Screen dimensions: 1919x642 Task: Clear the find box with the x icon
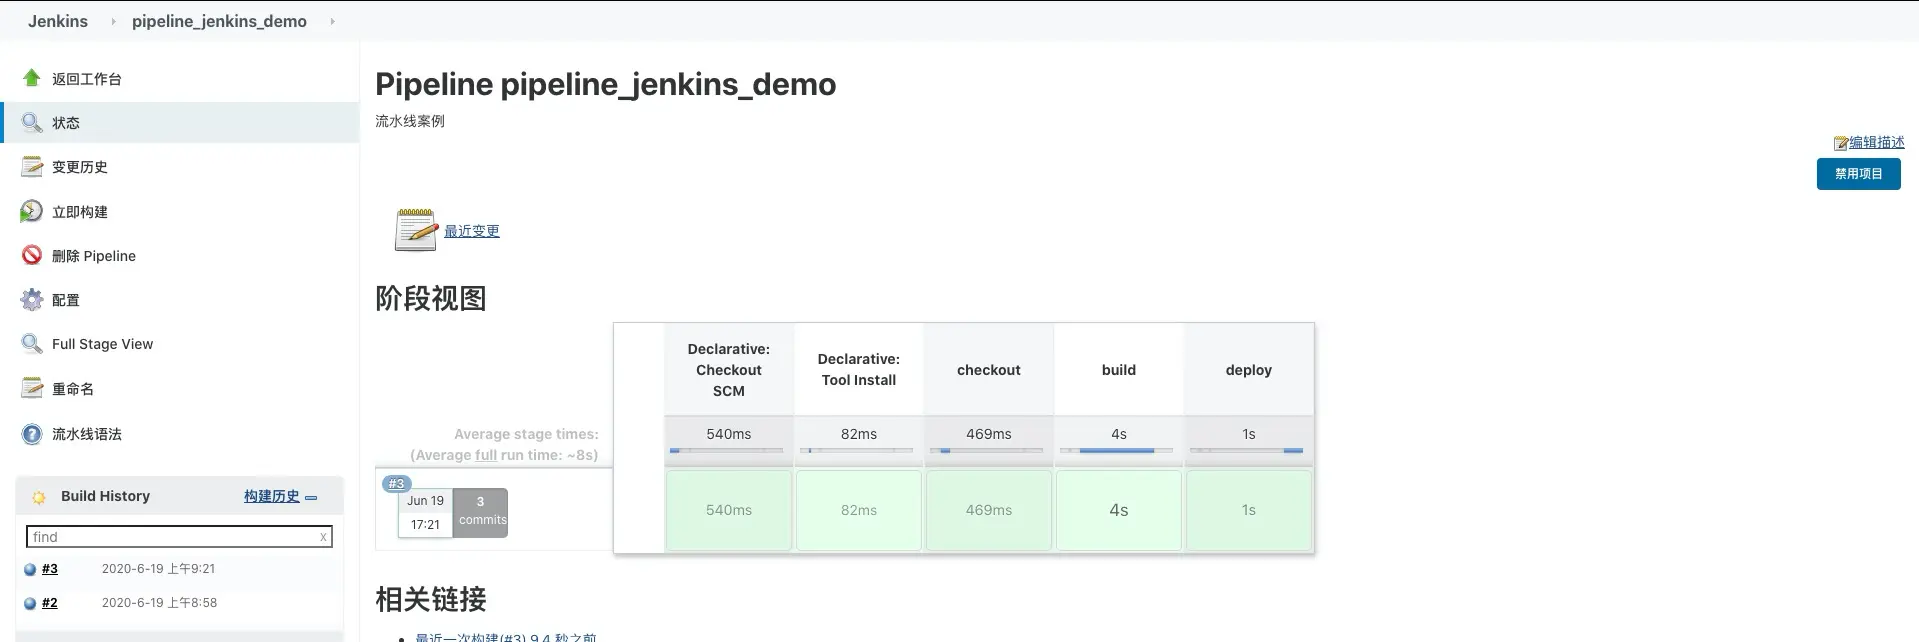click(x=323, y=537)
